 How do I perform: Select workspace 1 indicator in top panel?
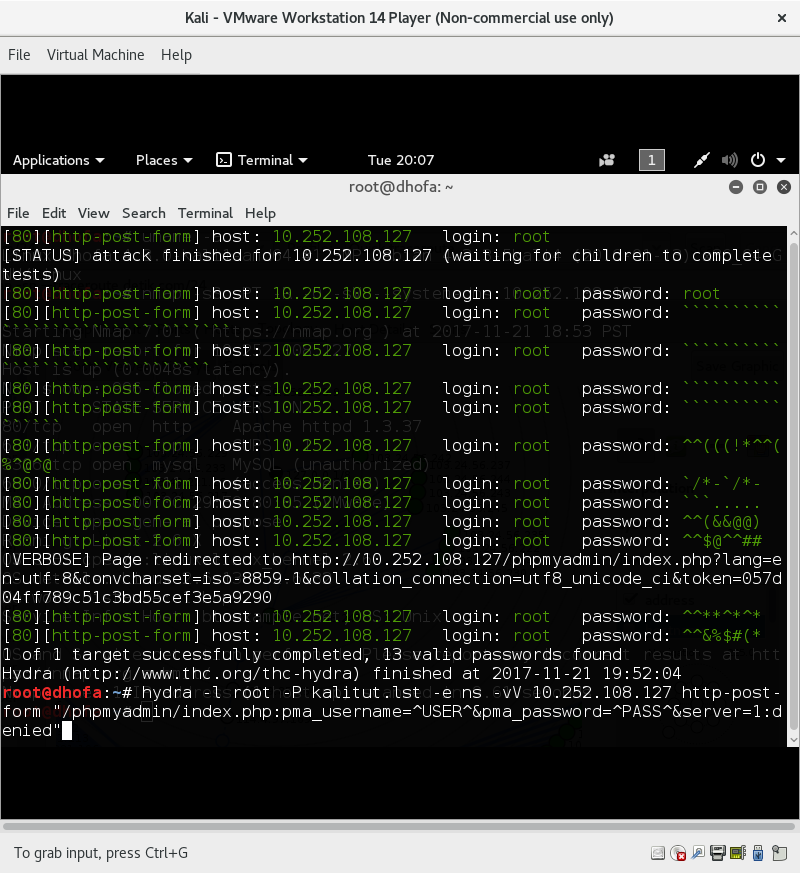tap(651, 160)
